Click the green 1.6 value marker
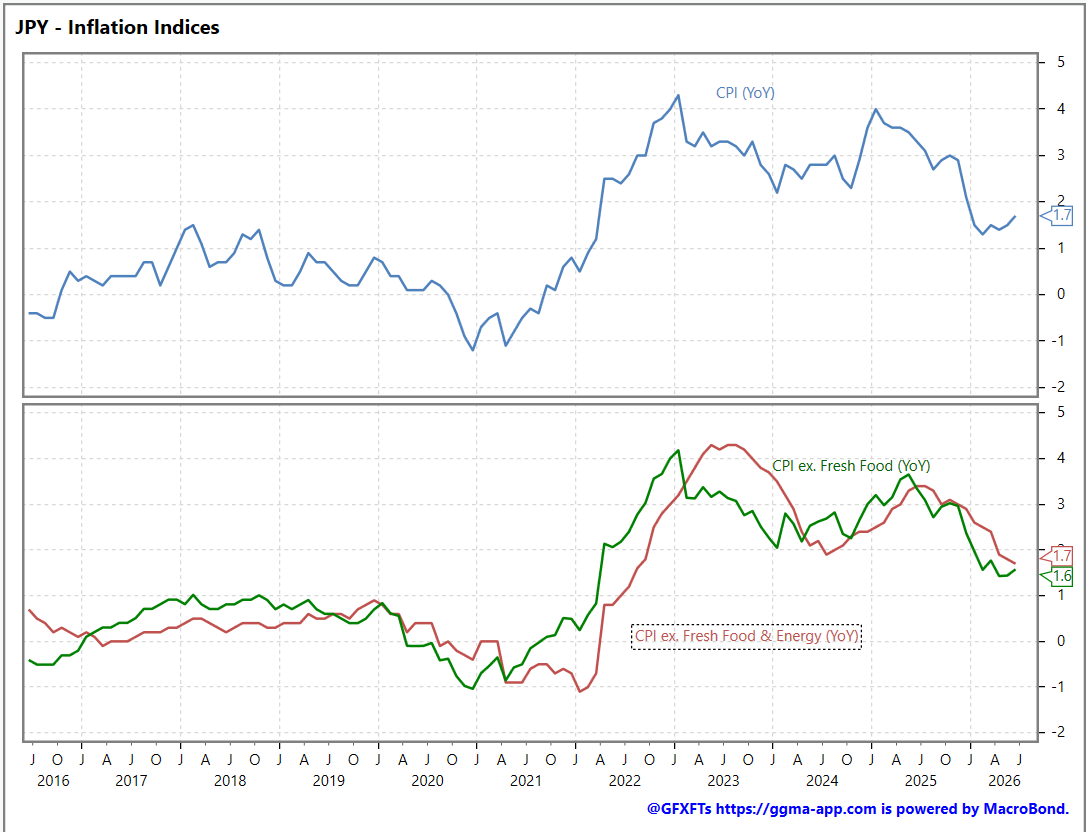 (1057, 576)
